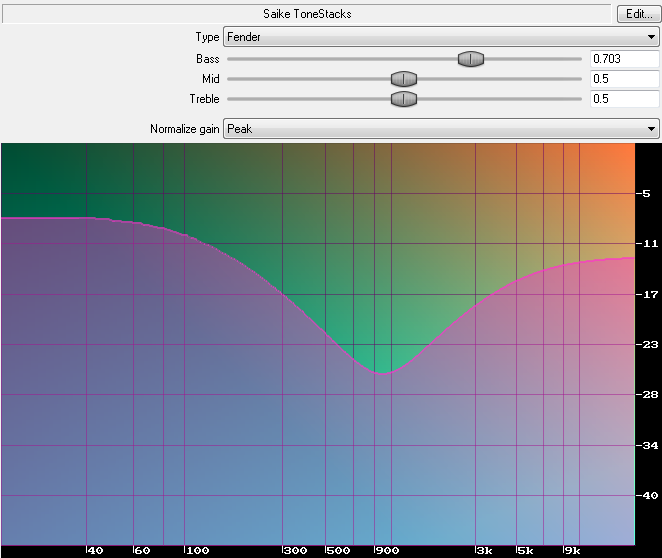662x558 pixels.
Task: Click the Mid label
Action: tap(211, 79)
